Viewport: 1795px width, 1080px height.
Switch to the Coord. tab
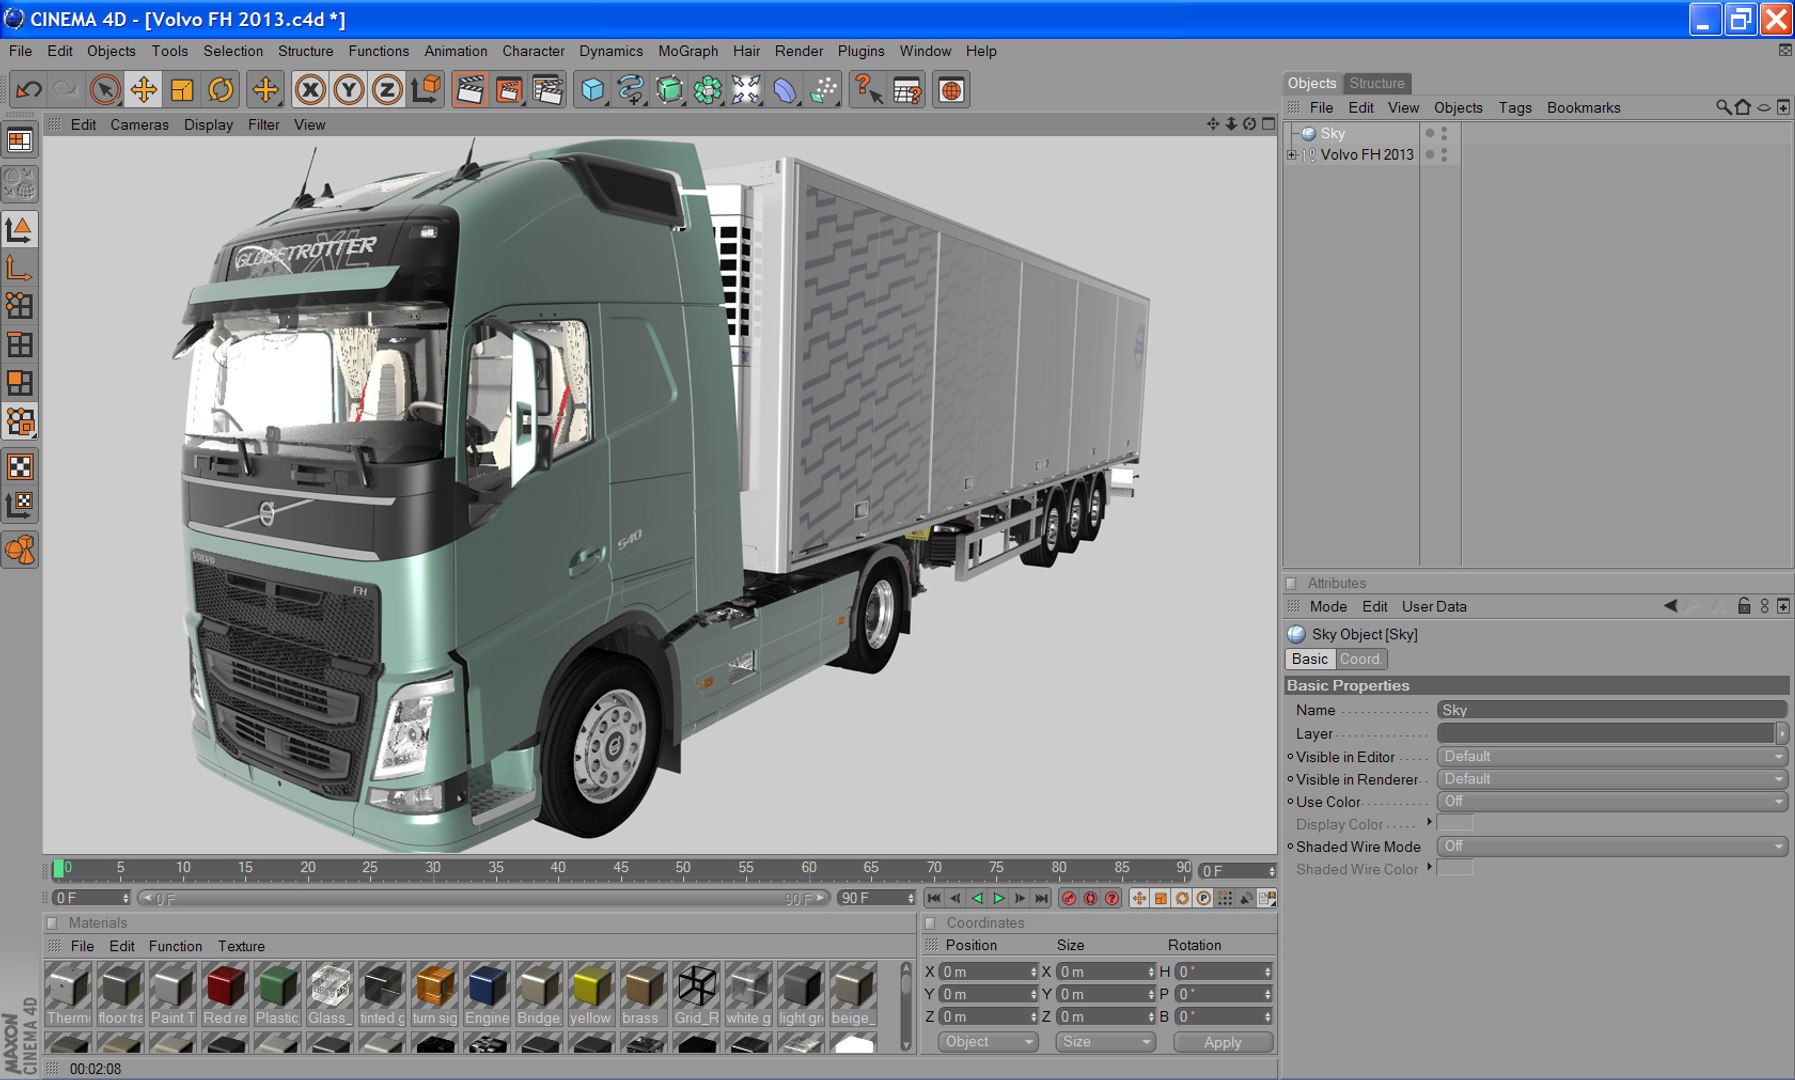point(1360,659)
